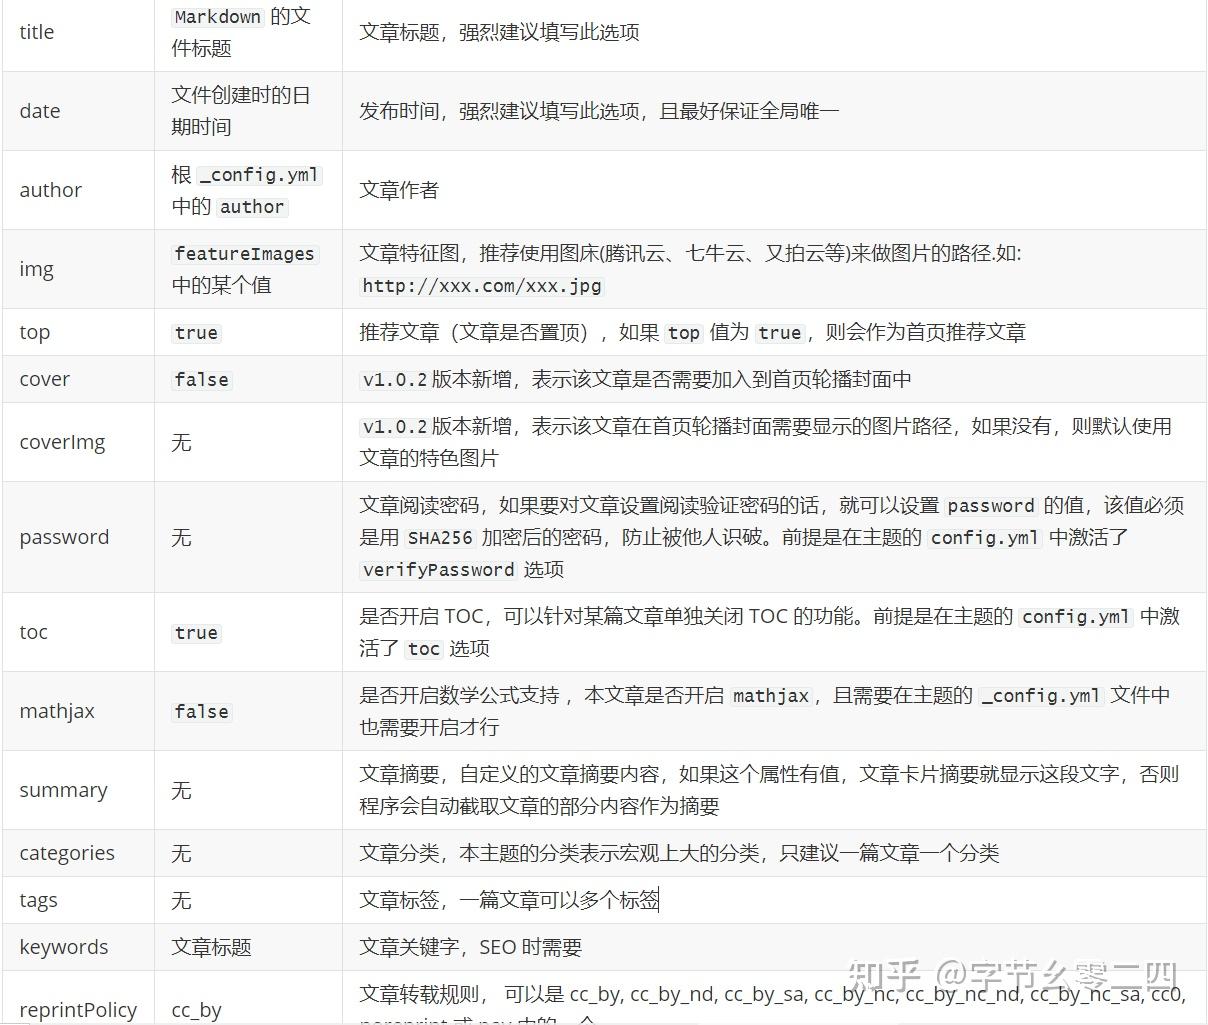Screen dimensions: 1208x1025
Task: Click the "summary" parameter label
Action: pyautogui.click(x=63, y=790)
